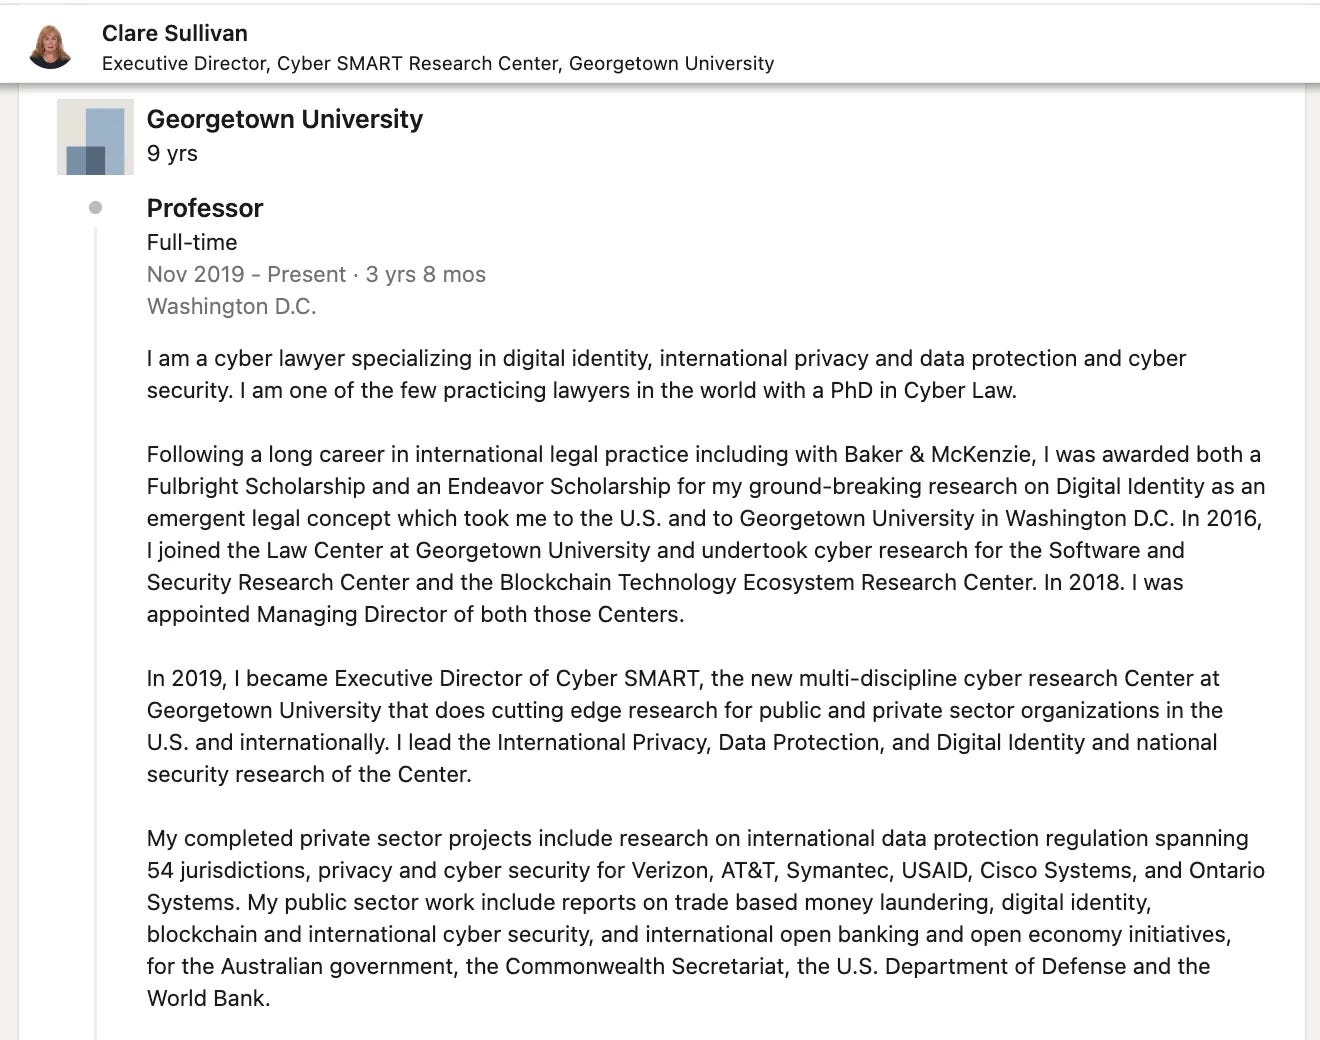Click the 'World Bank.' text at the bottom
The width and height of the screenshot is (1320, 1040).
point(209,998)
